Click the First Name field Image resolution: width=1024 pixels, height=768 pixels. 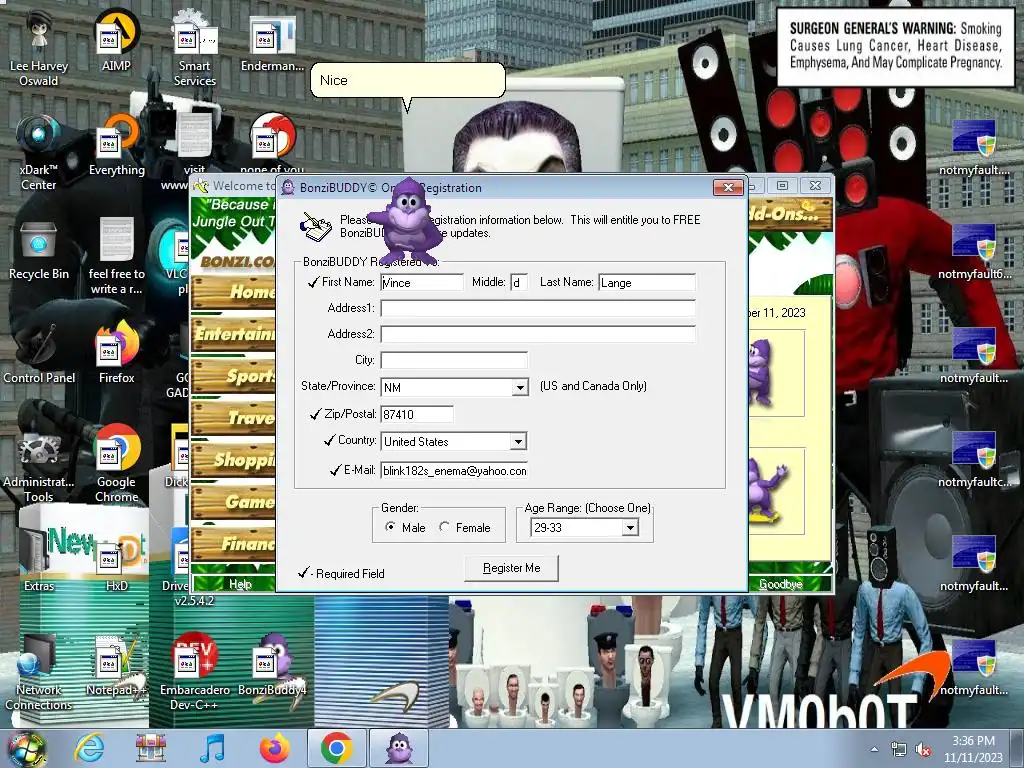point(422,282)
